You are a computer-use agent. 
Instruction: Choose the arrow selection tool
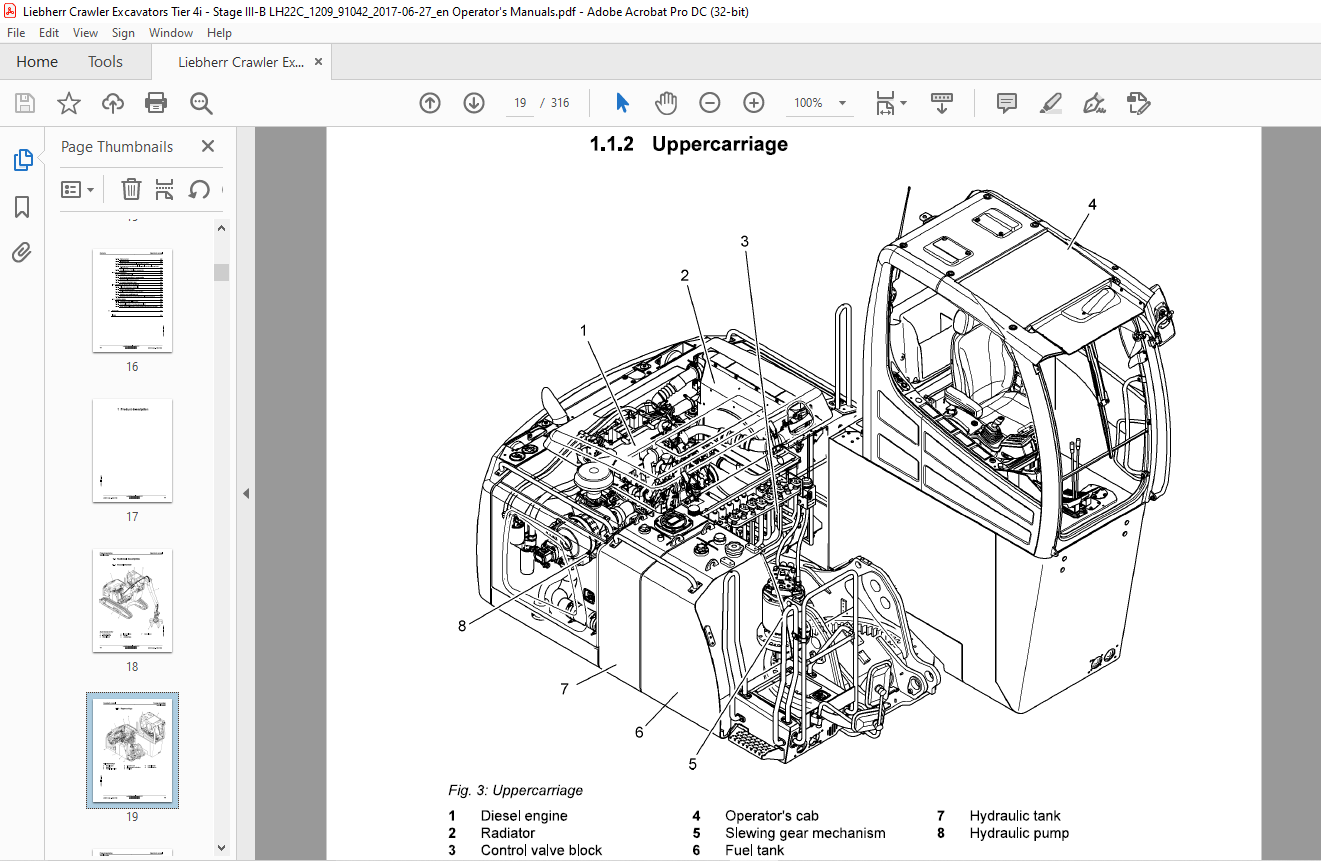(x=622, y=103)
